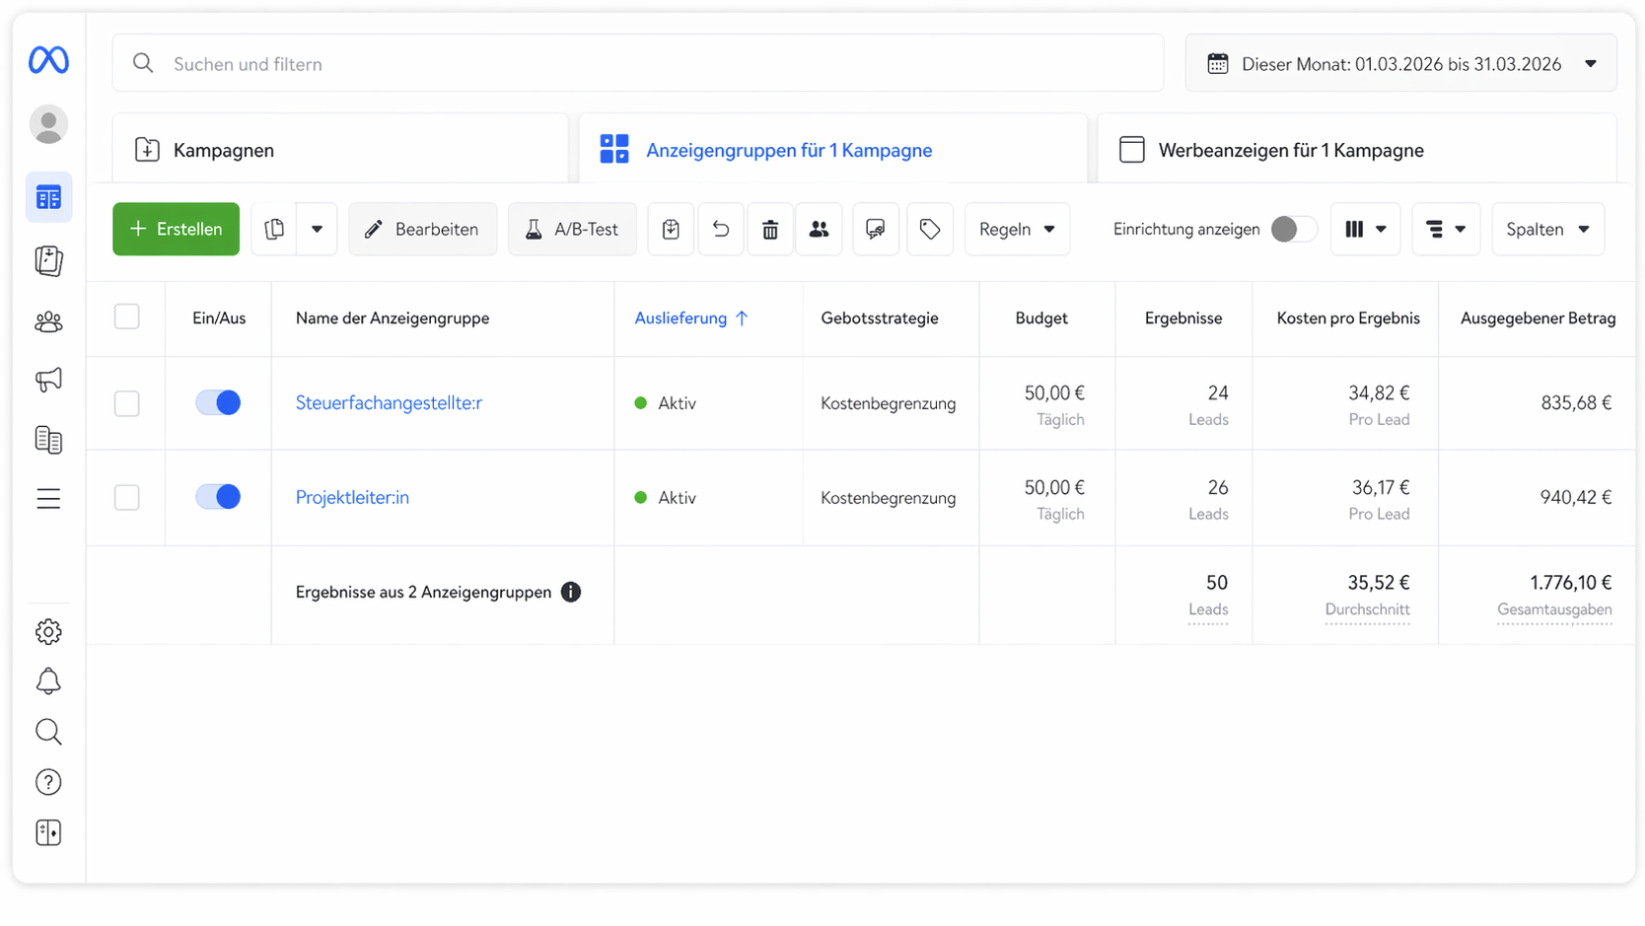This screenshot has width=1645, height=926.
Task: Open the notifications bell
Action: (48, 682)
